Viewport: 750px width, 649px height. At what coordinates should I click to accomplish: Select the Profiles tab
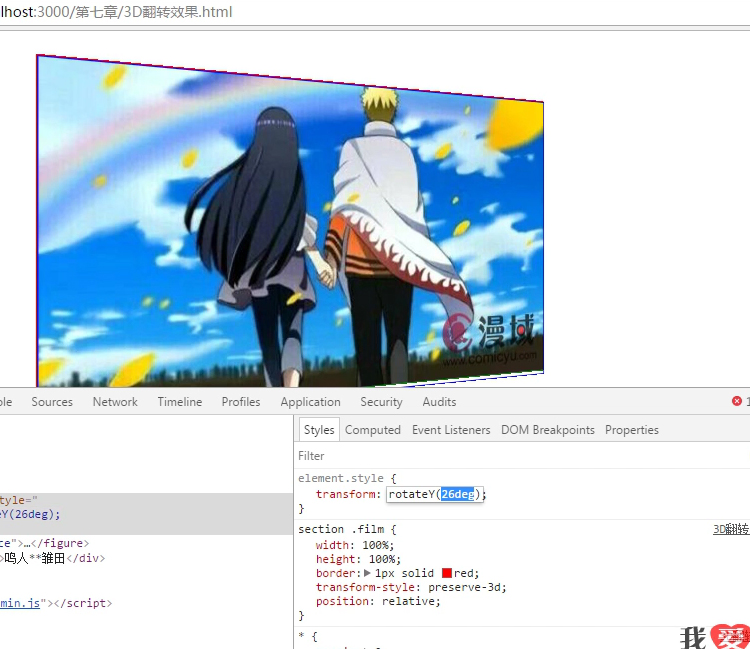coord(241,402)
